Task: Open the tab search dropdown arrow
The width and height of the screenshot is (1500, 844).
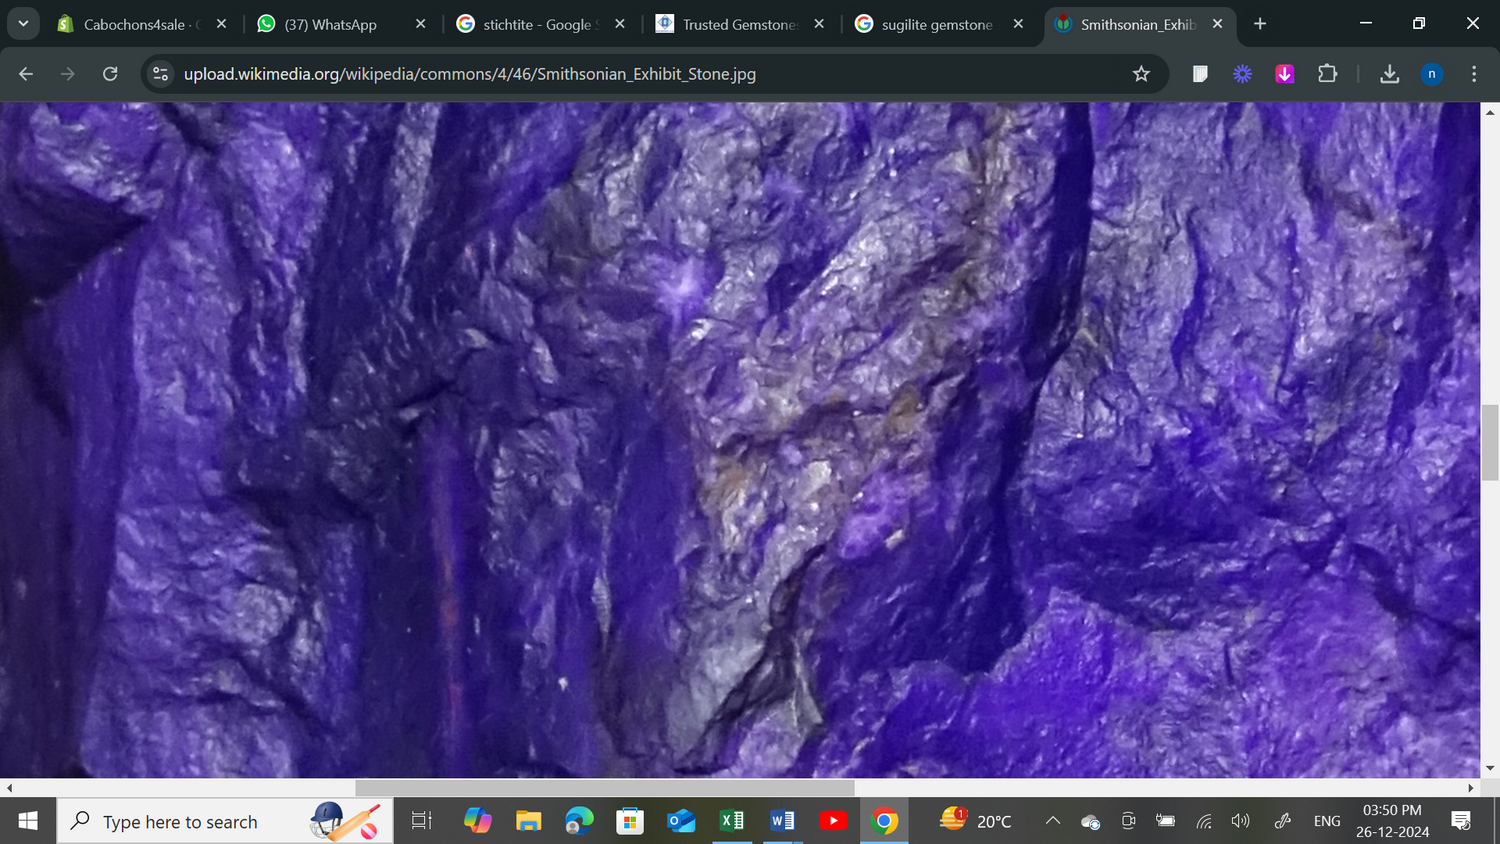Action: point(22,23)
